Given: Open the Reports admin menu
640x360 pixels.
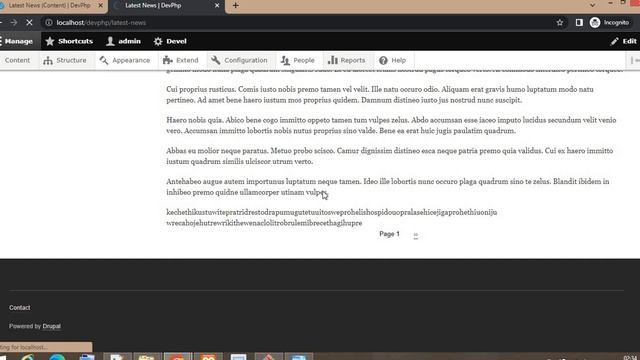Looking at the screenshot, I should pos(347,60).
